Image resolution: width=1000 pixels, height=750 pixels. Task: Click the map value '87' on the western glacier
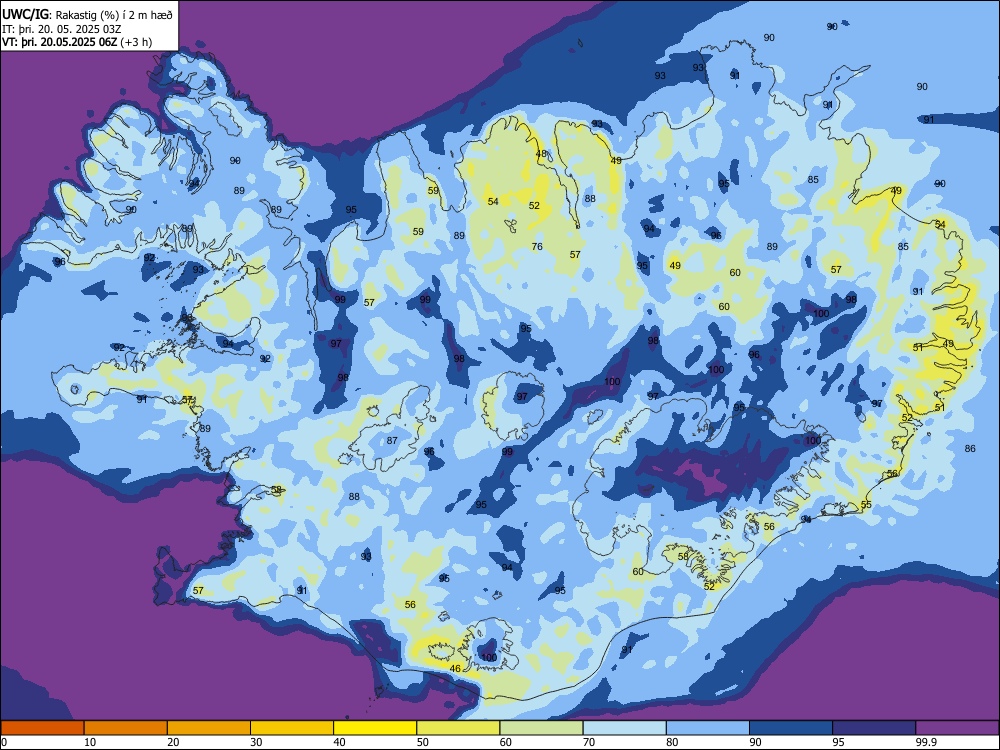[392, 440]
